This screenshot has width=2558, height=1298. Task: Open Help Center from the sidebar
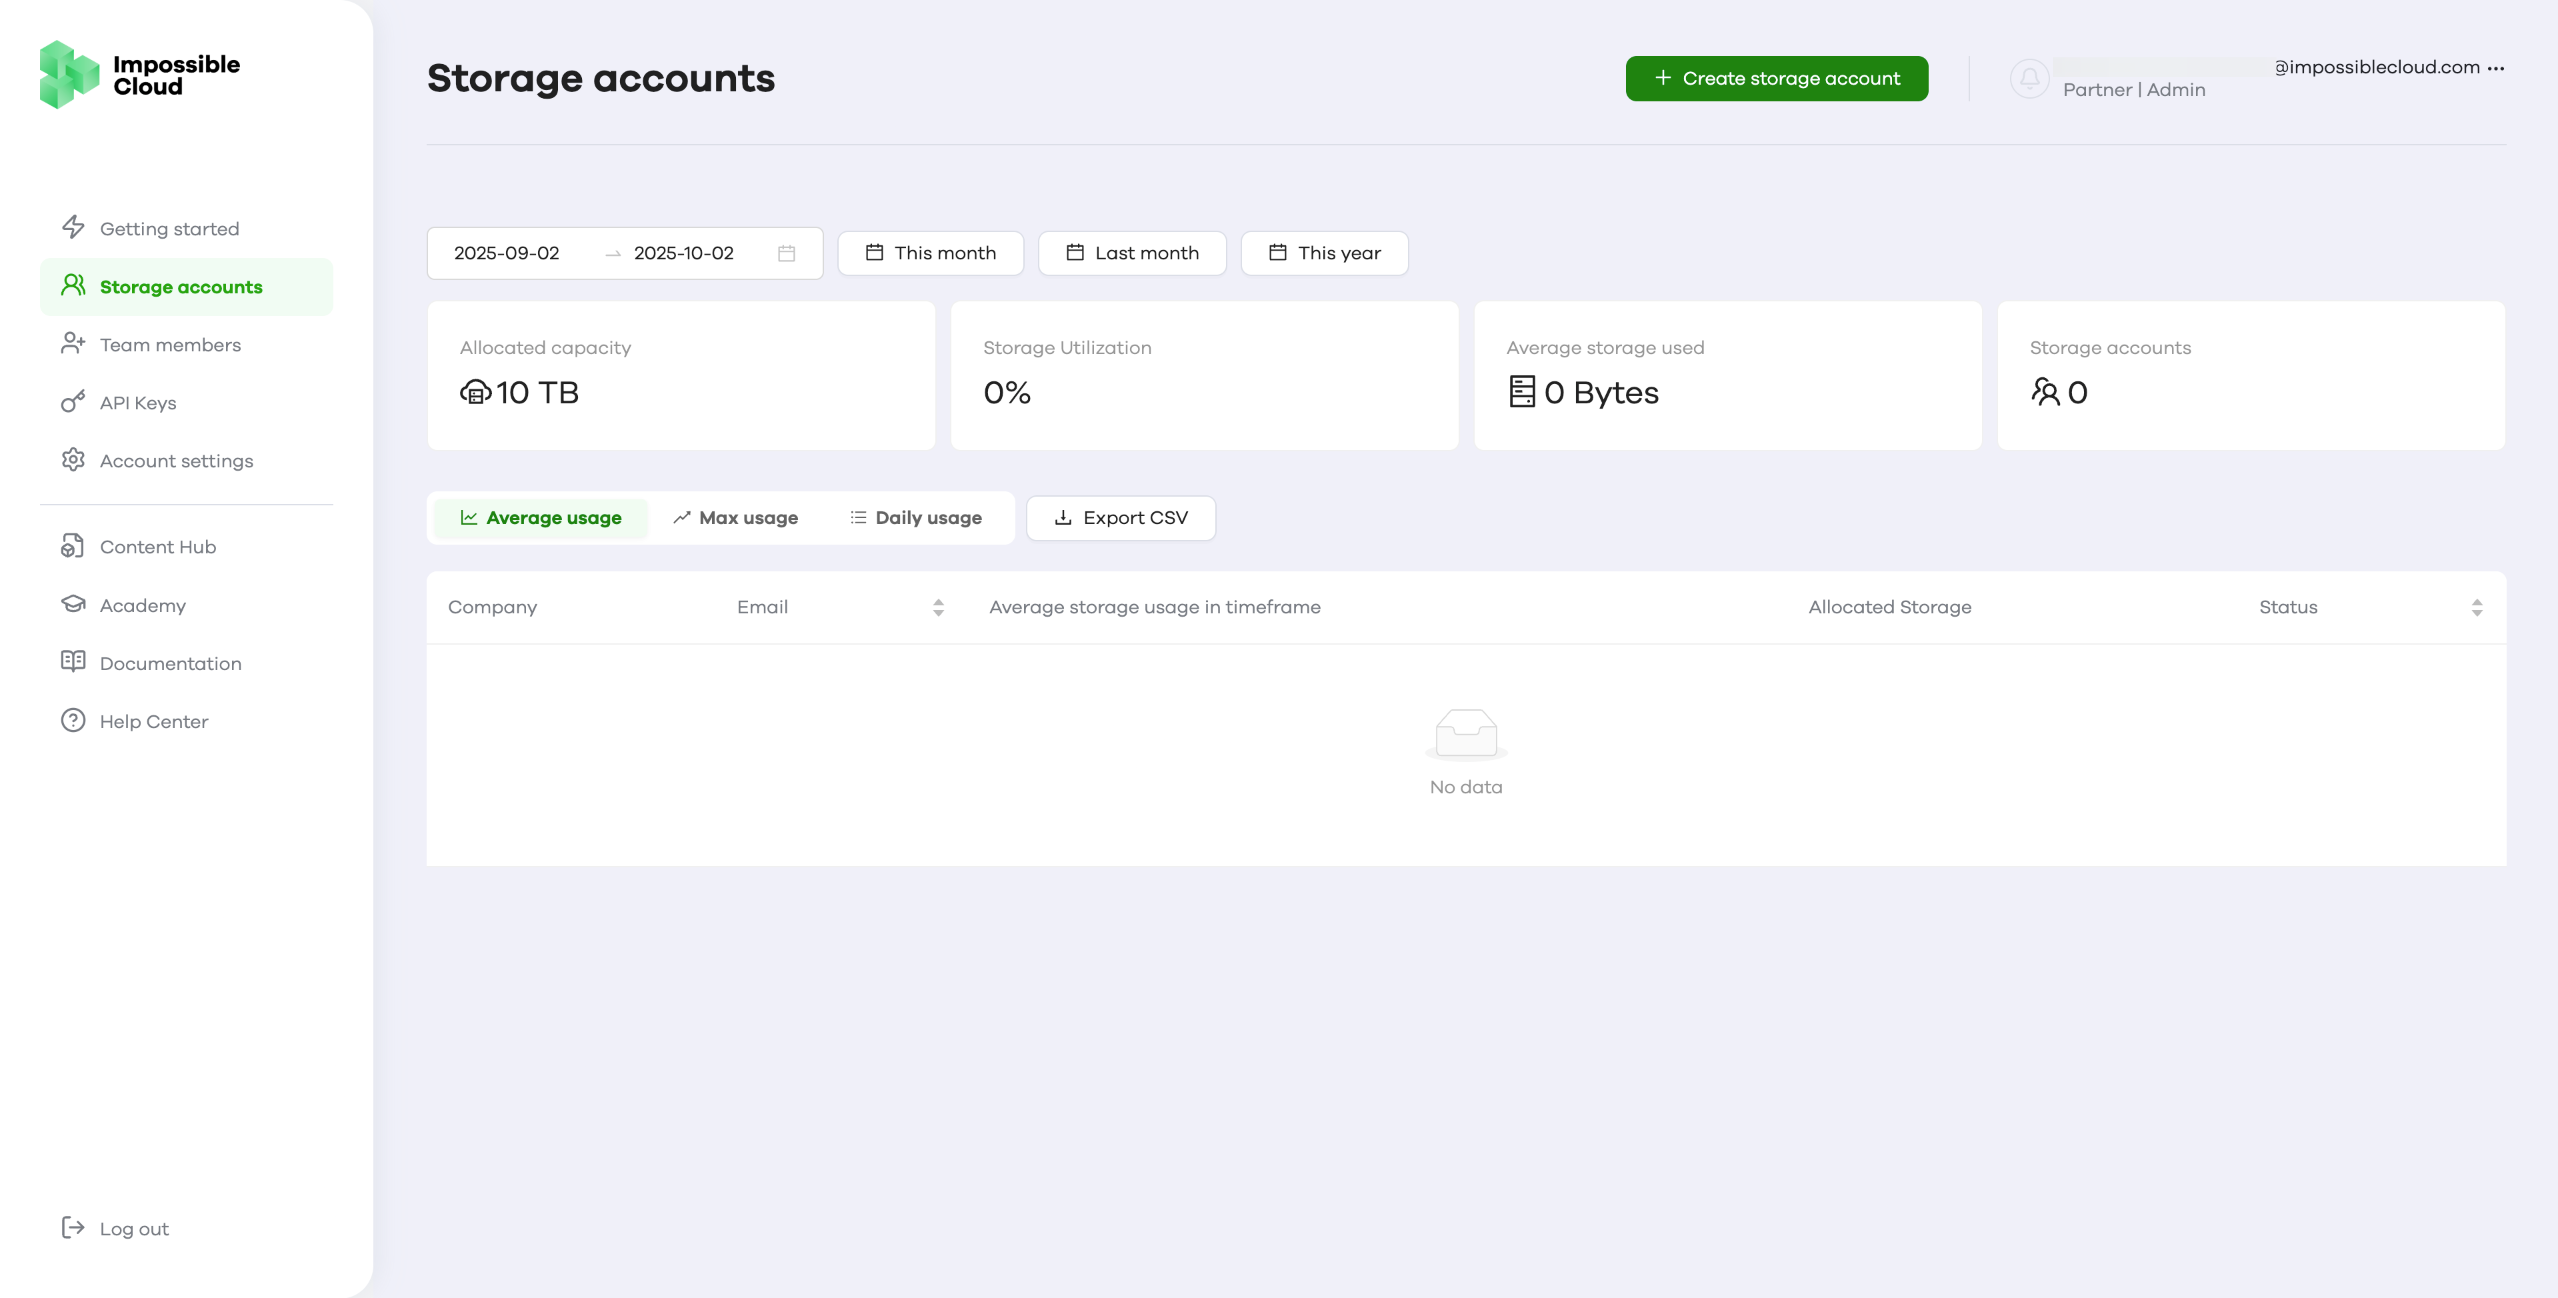pos(154,721)
